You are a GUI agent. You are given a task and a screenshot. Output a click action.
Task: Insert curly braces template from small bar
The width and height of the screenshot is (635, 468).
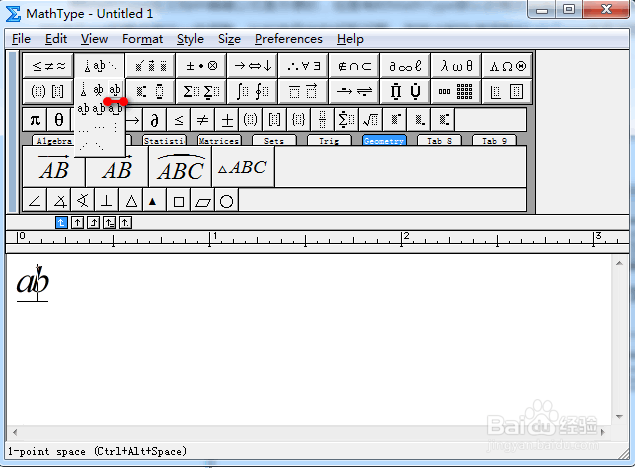[x=298, y=120]
